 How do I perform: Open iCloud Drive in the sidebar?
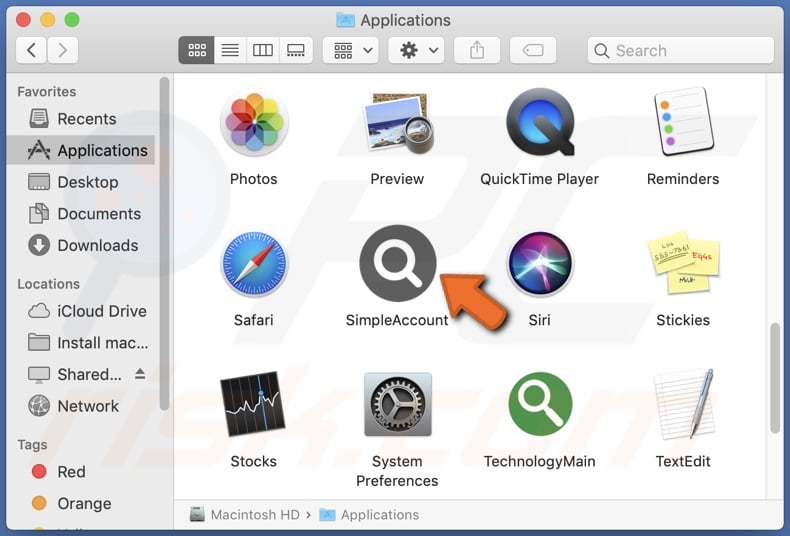point(81,311)
